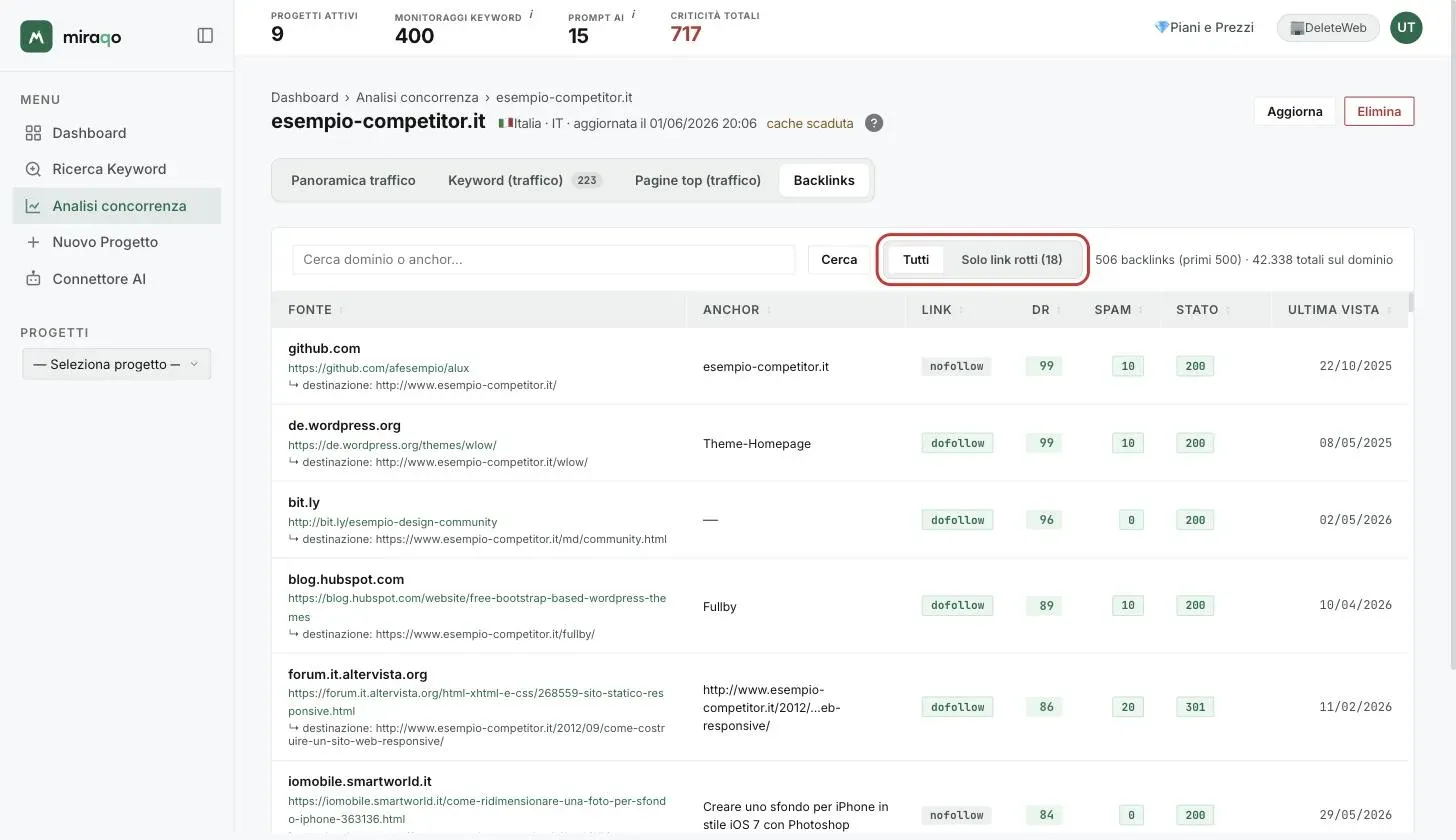The height and width of the screenshot is (840, 1456).
Task: Open Ricerca Keyword in the sidebar
Action: point(117,169)
